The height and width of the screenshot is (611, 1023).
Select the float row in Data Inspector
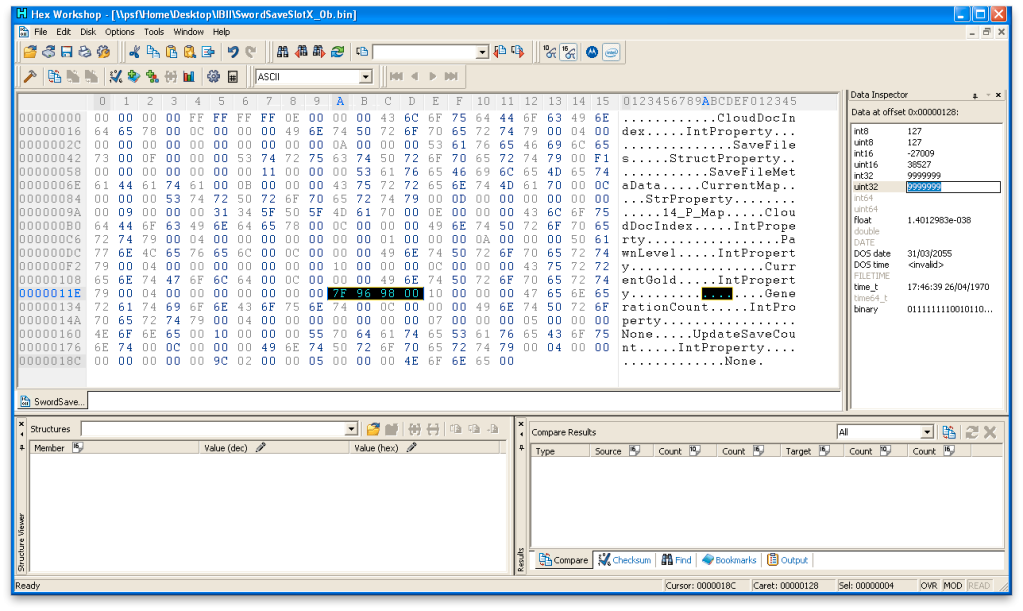tap(925, 220)
